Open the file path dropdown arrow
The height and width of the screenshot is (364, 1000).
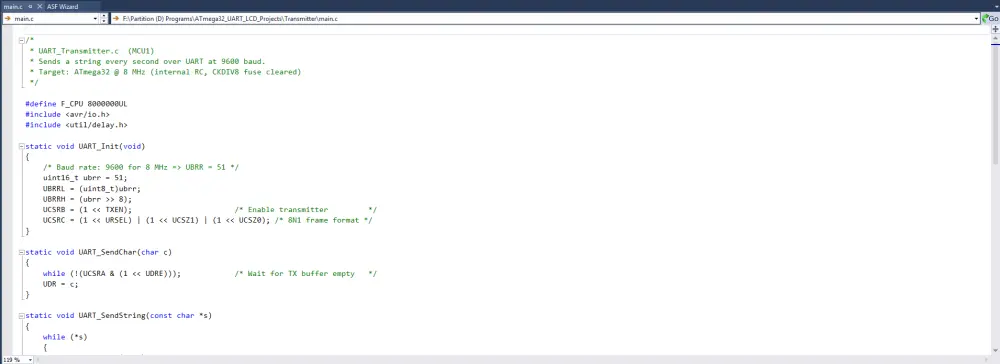coord(976,19)
